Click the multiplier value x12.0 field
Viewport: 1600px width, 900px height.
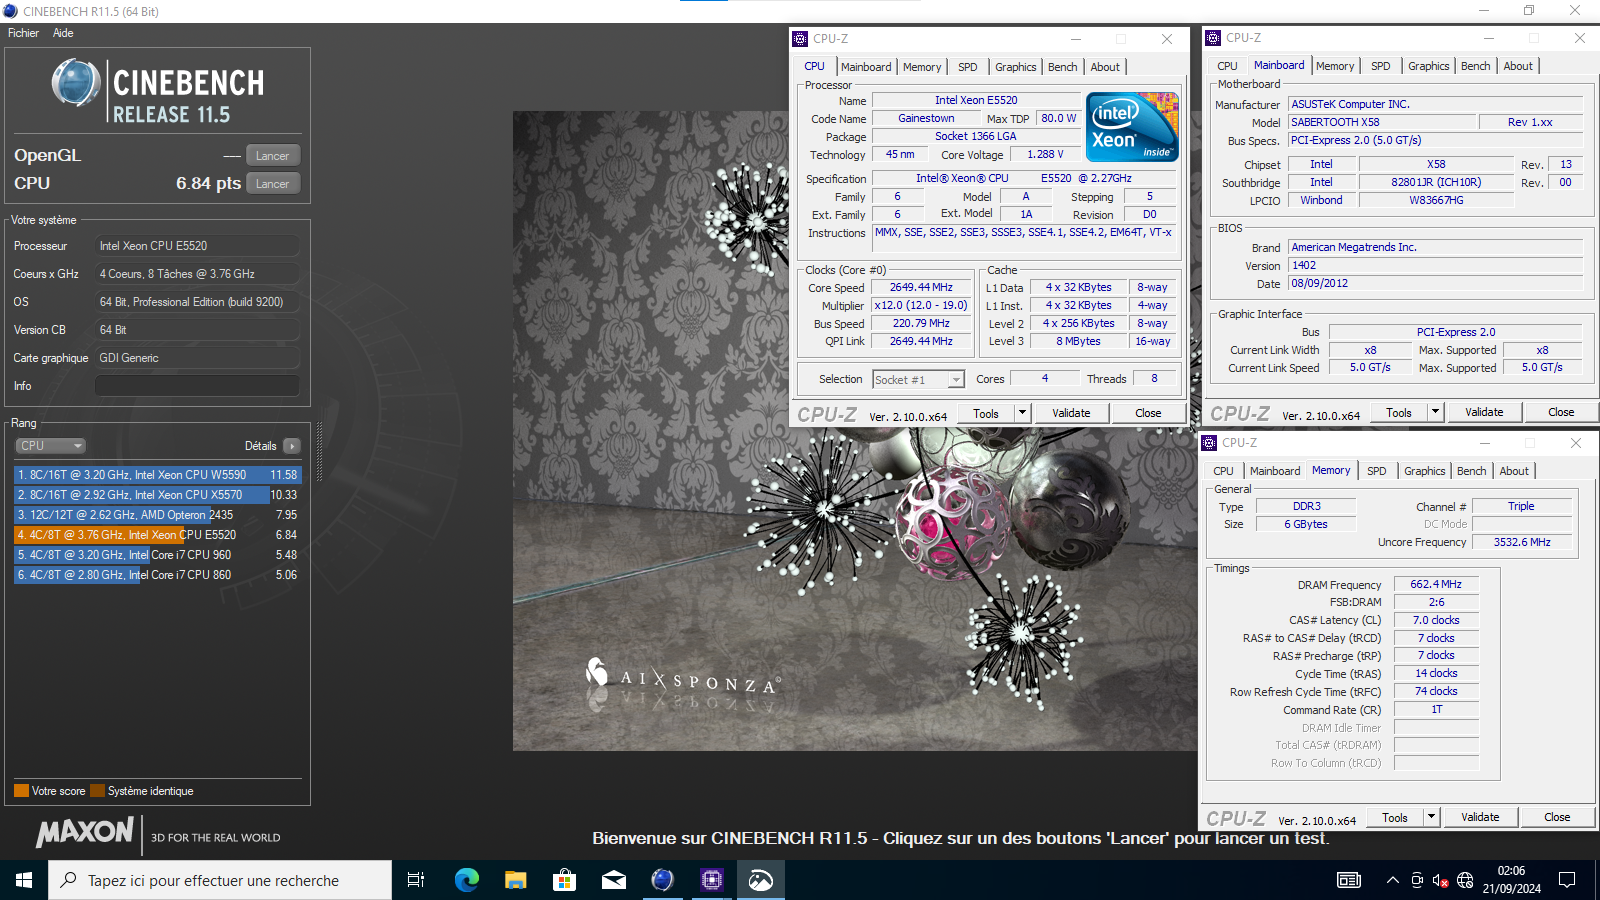coord(921,306)
